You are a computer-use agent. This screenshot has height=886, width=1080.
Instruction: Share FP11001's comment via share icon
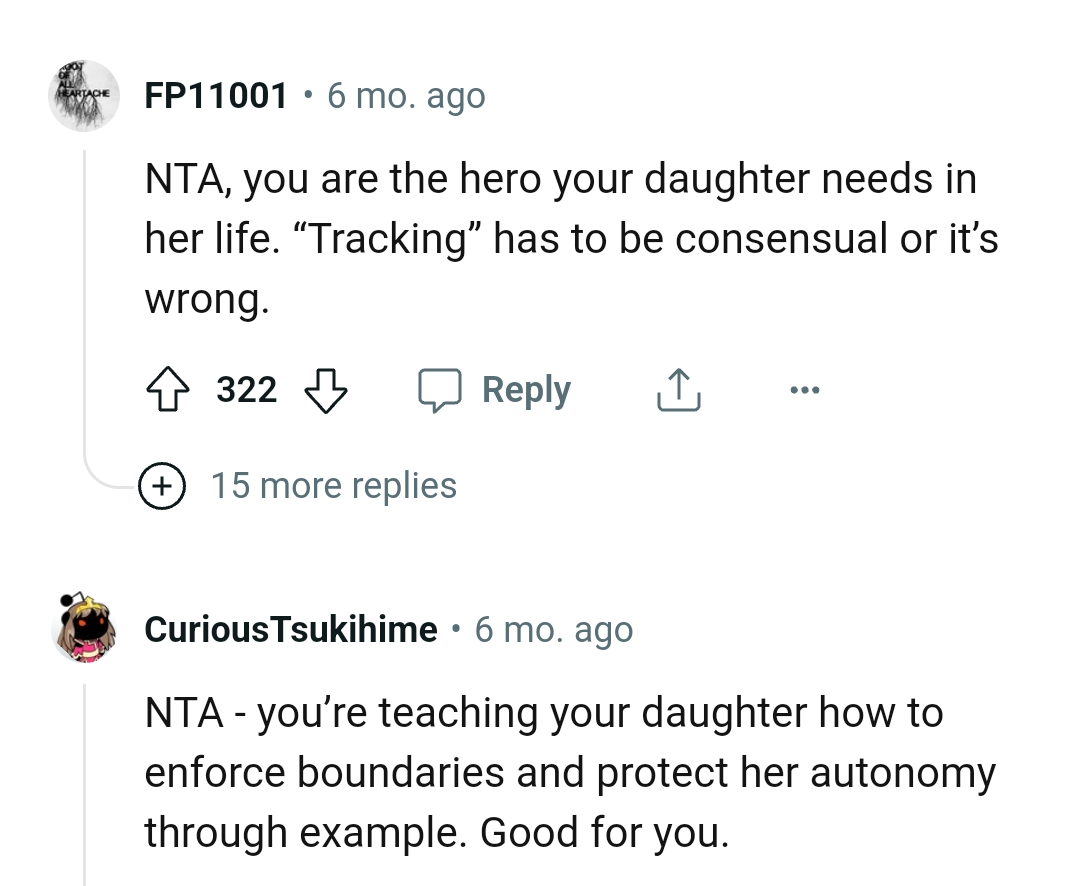click(679, 390)
